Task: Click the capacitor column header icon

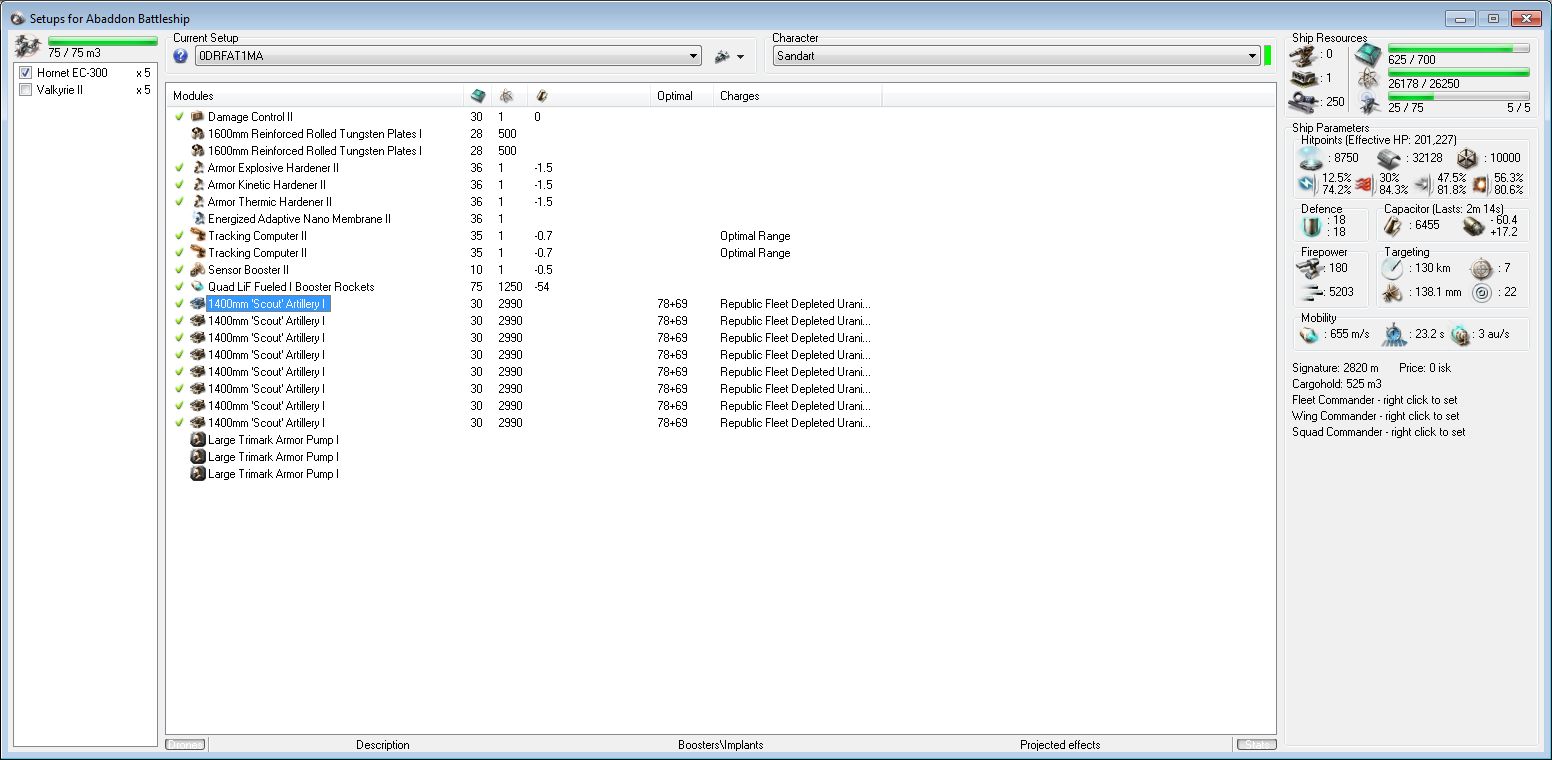Action: (542, 96)
